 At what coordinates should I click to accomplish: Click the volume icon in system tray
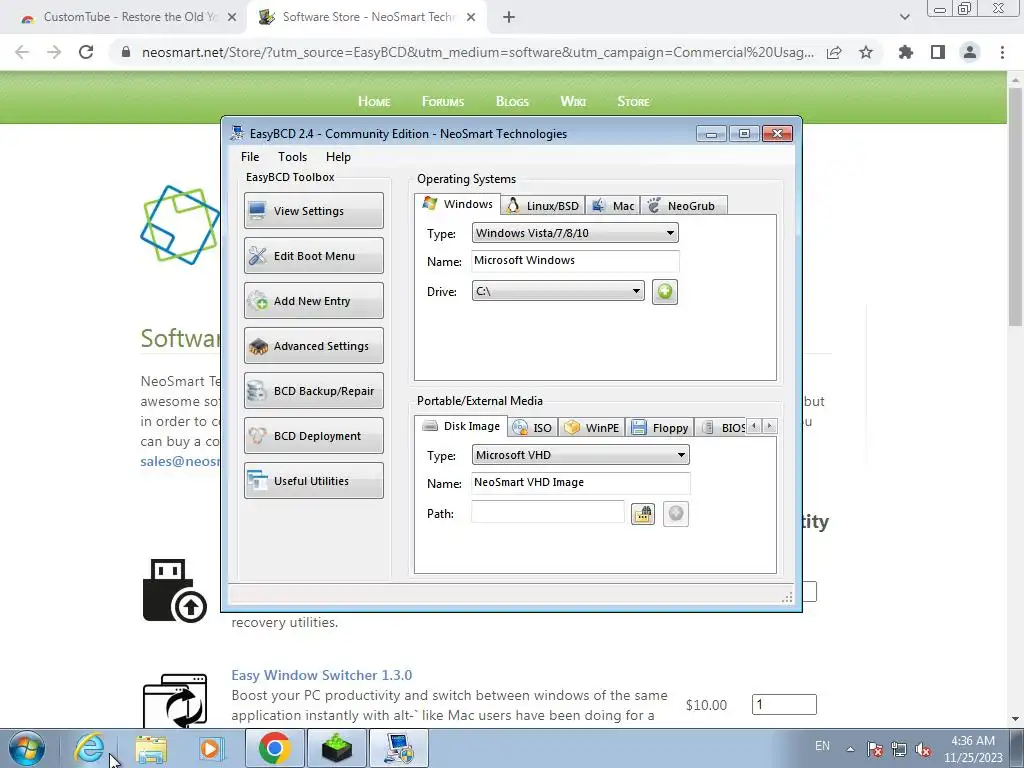tap(923, 750)
